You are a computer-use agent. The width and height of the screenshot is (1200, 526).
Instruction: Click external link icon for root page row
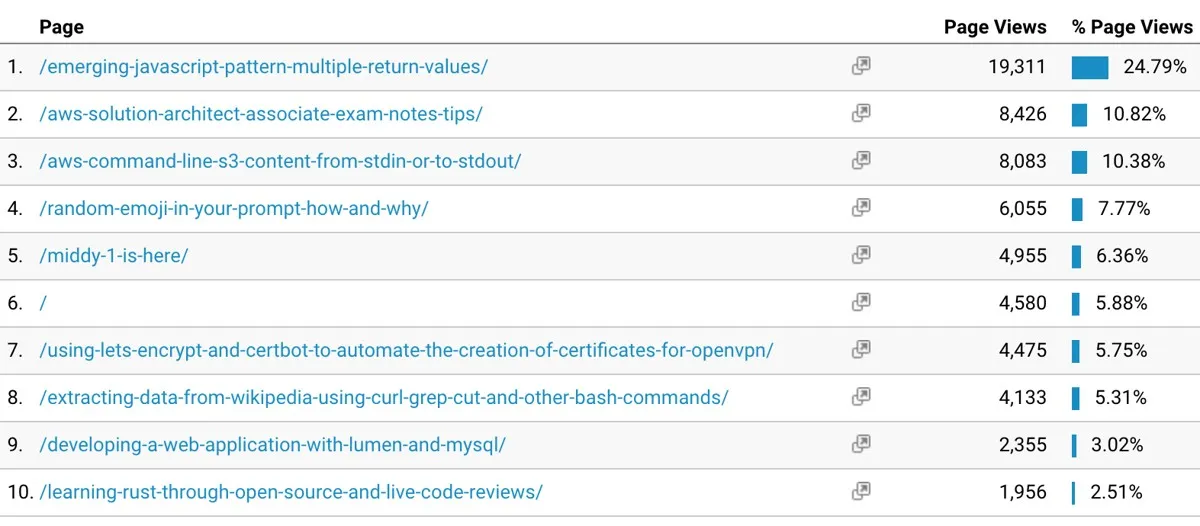tap(860, 303)
